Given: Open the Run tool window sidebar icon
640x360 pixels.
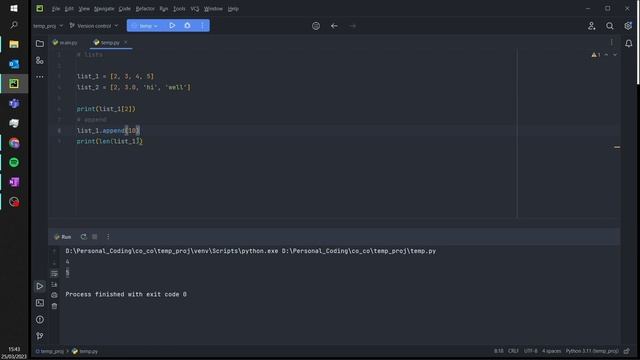Looking at the screenshot, I should 40,286.
